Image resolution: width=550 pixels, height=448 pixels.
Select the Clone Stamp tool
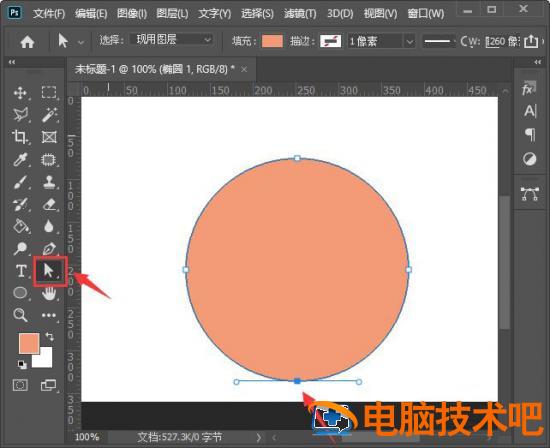[x=49, y=182]
